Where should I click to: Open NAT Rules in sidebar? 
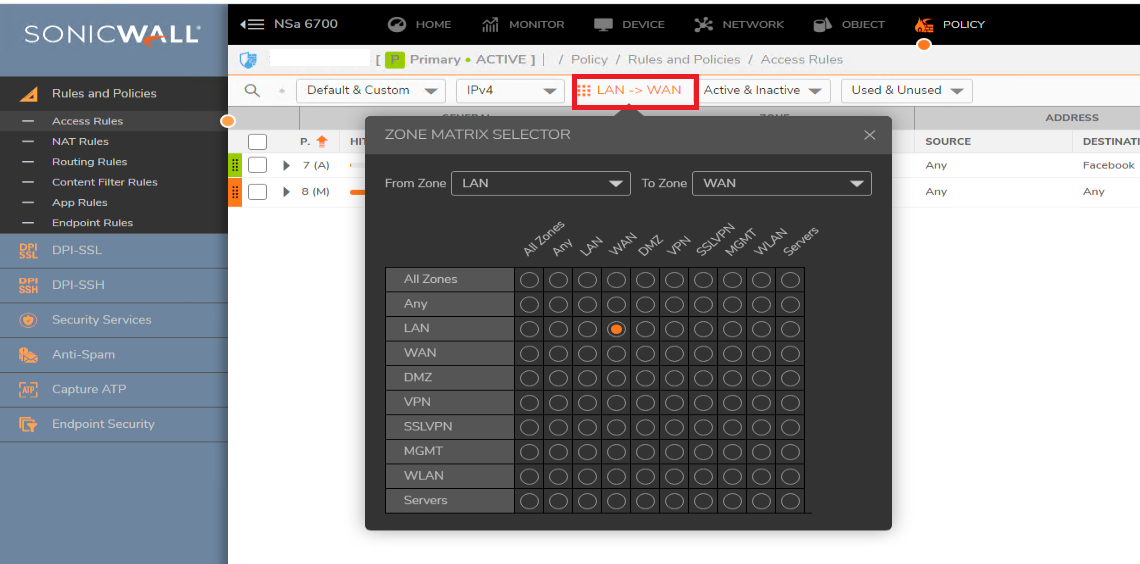tap(80, 142)
